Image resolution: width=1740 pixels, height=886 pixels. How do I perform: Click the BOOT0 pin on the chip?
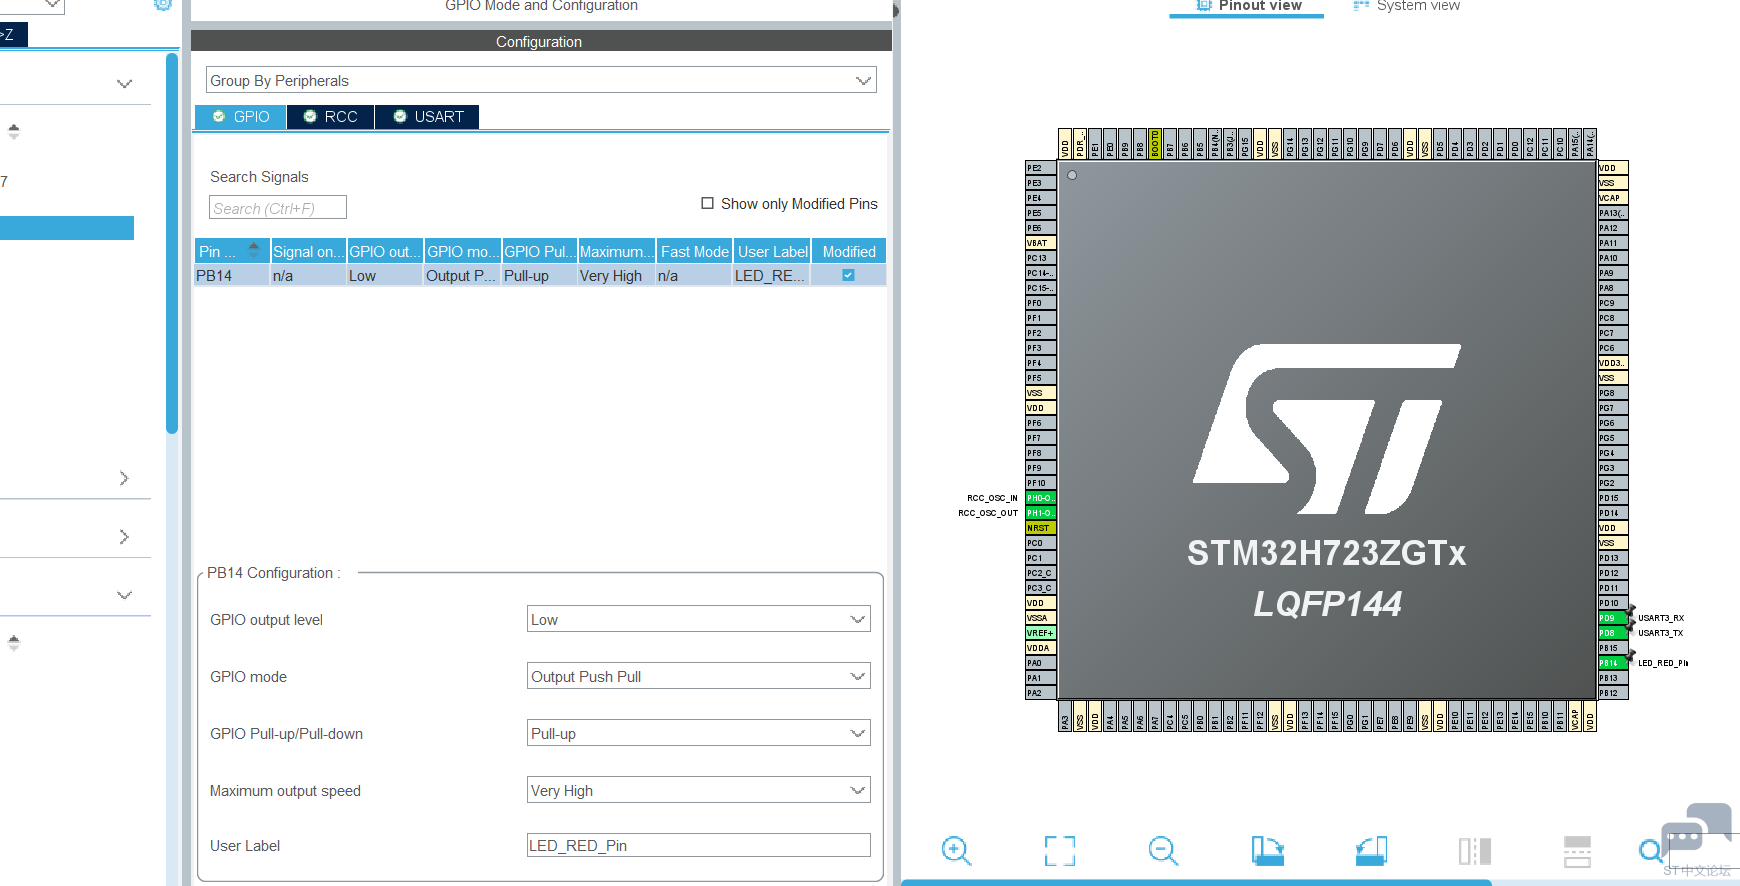(1155, 144)
